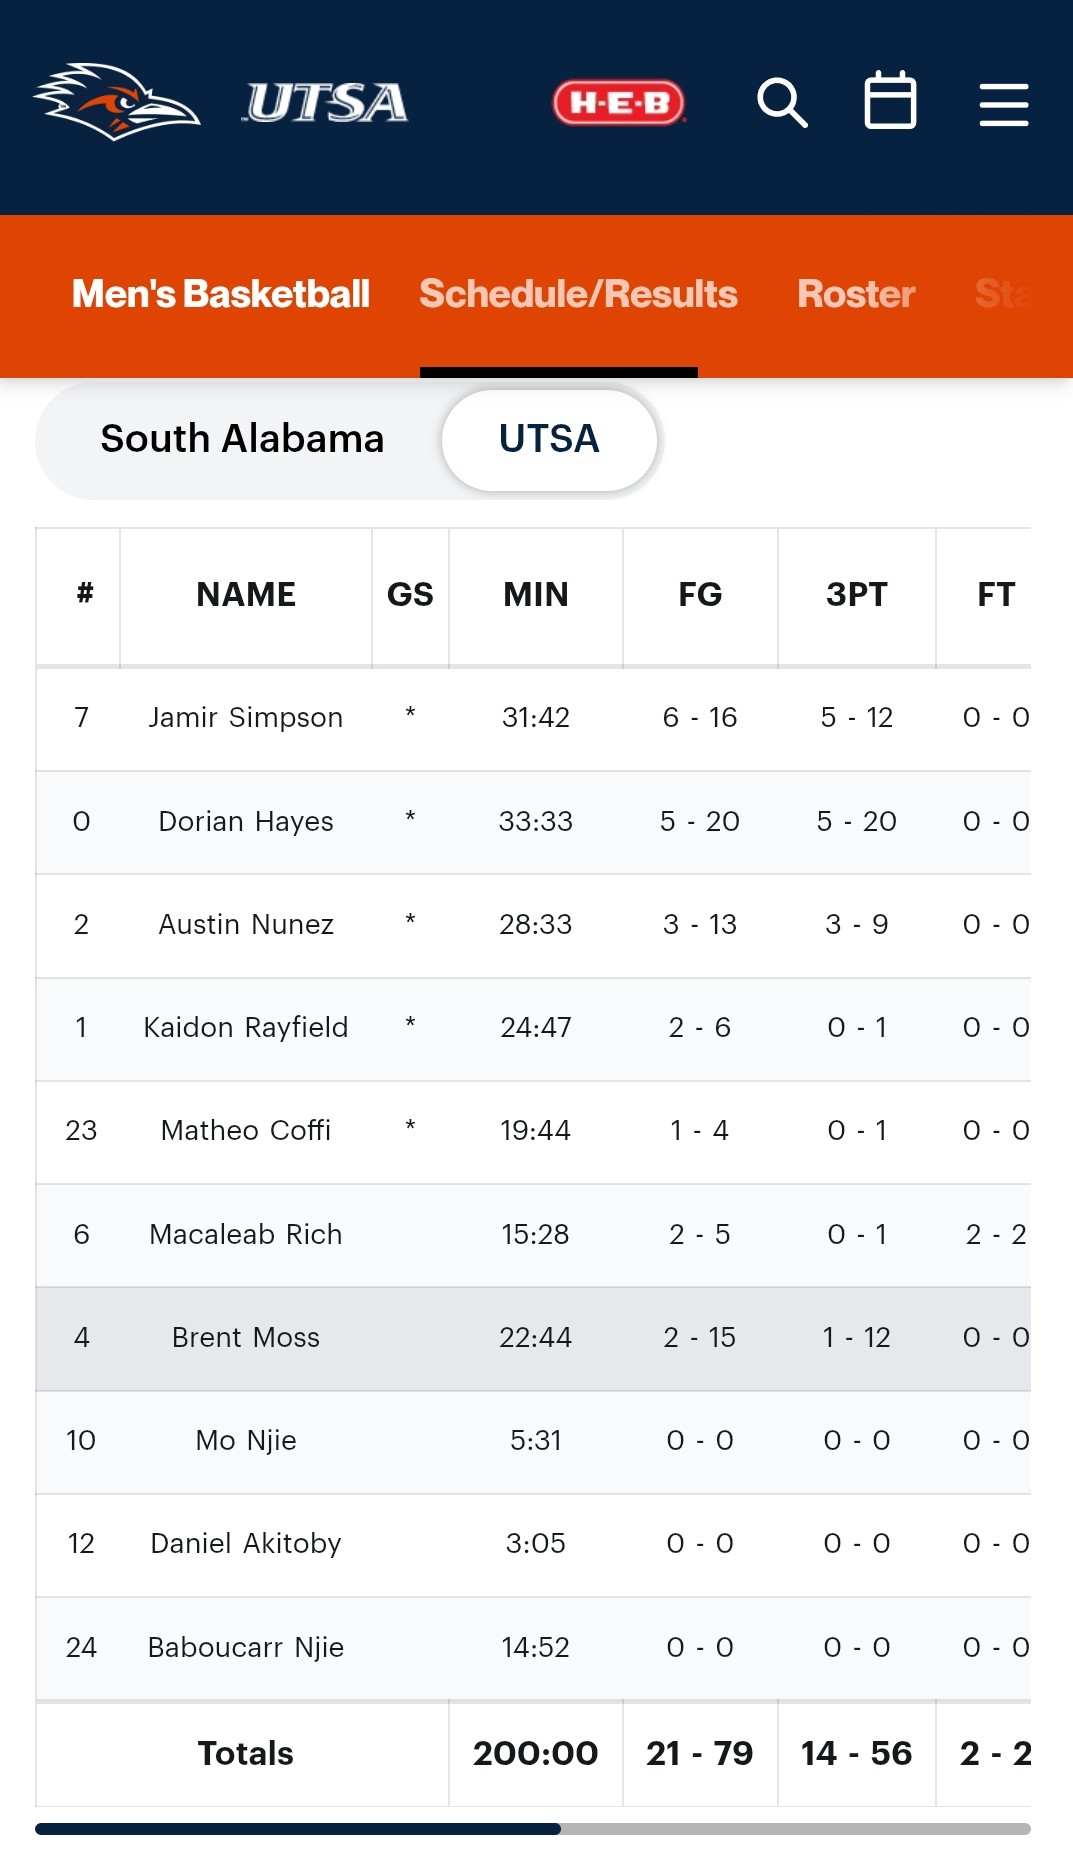
Task: Click the NAME column header
Action: (x=246, y=595)
